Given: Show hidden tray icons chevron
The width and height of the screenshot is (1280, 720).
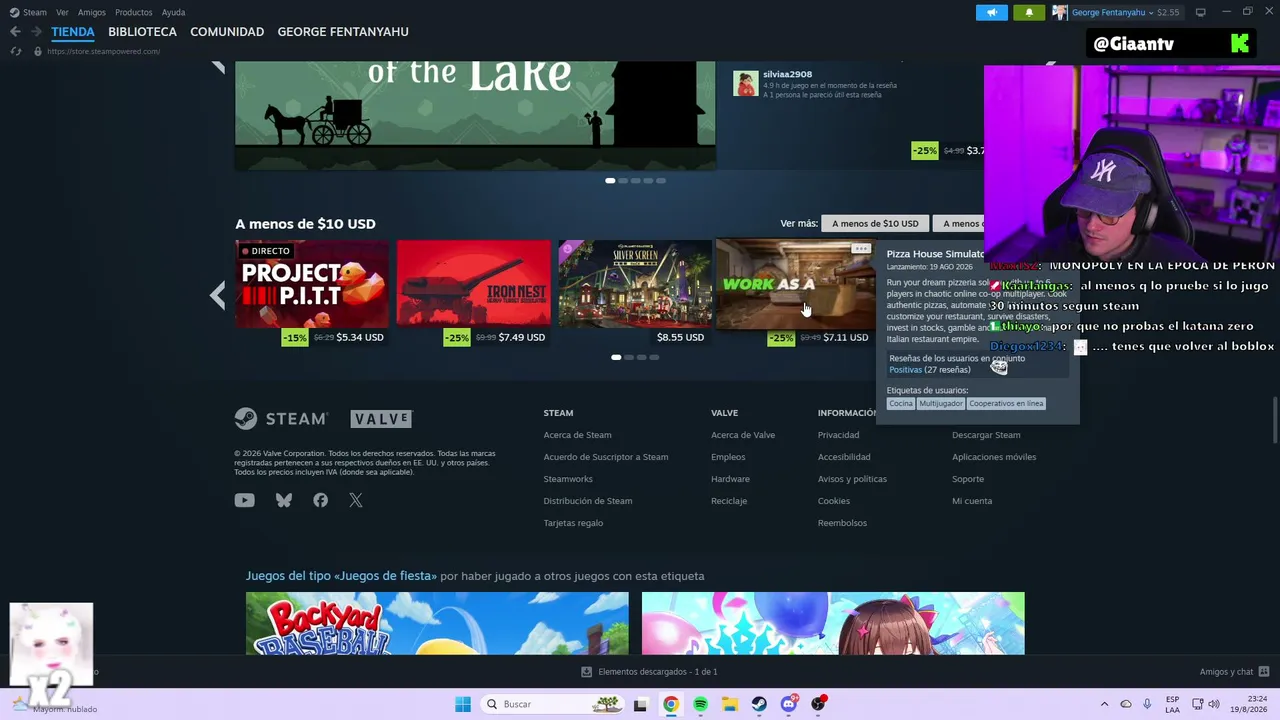Looking at the screenshot, I should click(1104, 704).
